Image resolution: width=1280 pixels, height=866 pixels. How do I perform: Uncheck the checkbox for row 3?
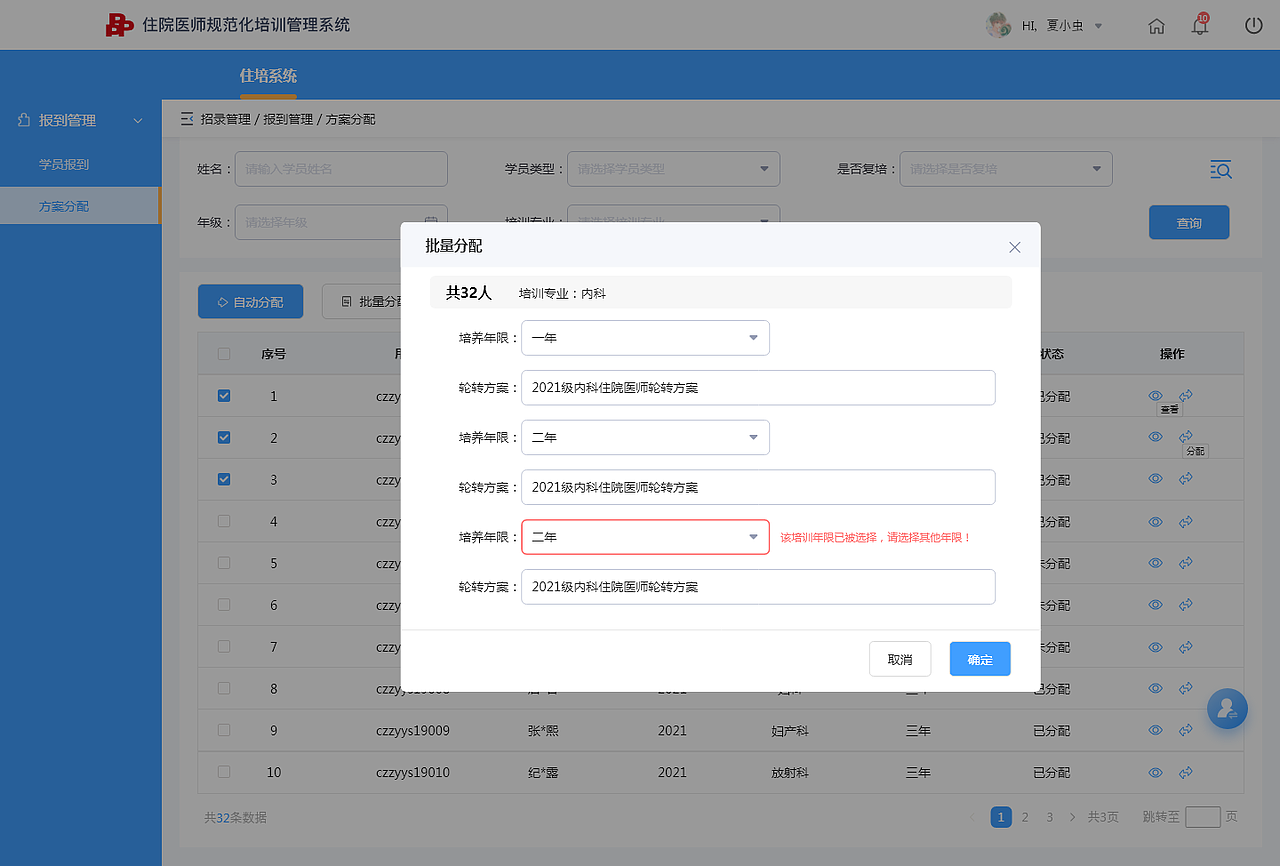click(224, 479)
